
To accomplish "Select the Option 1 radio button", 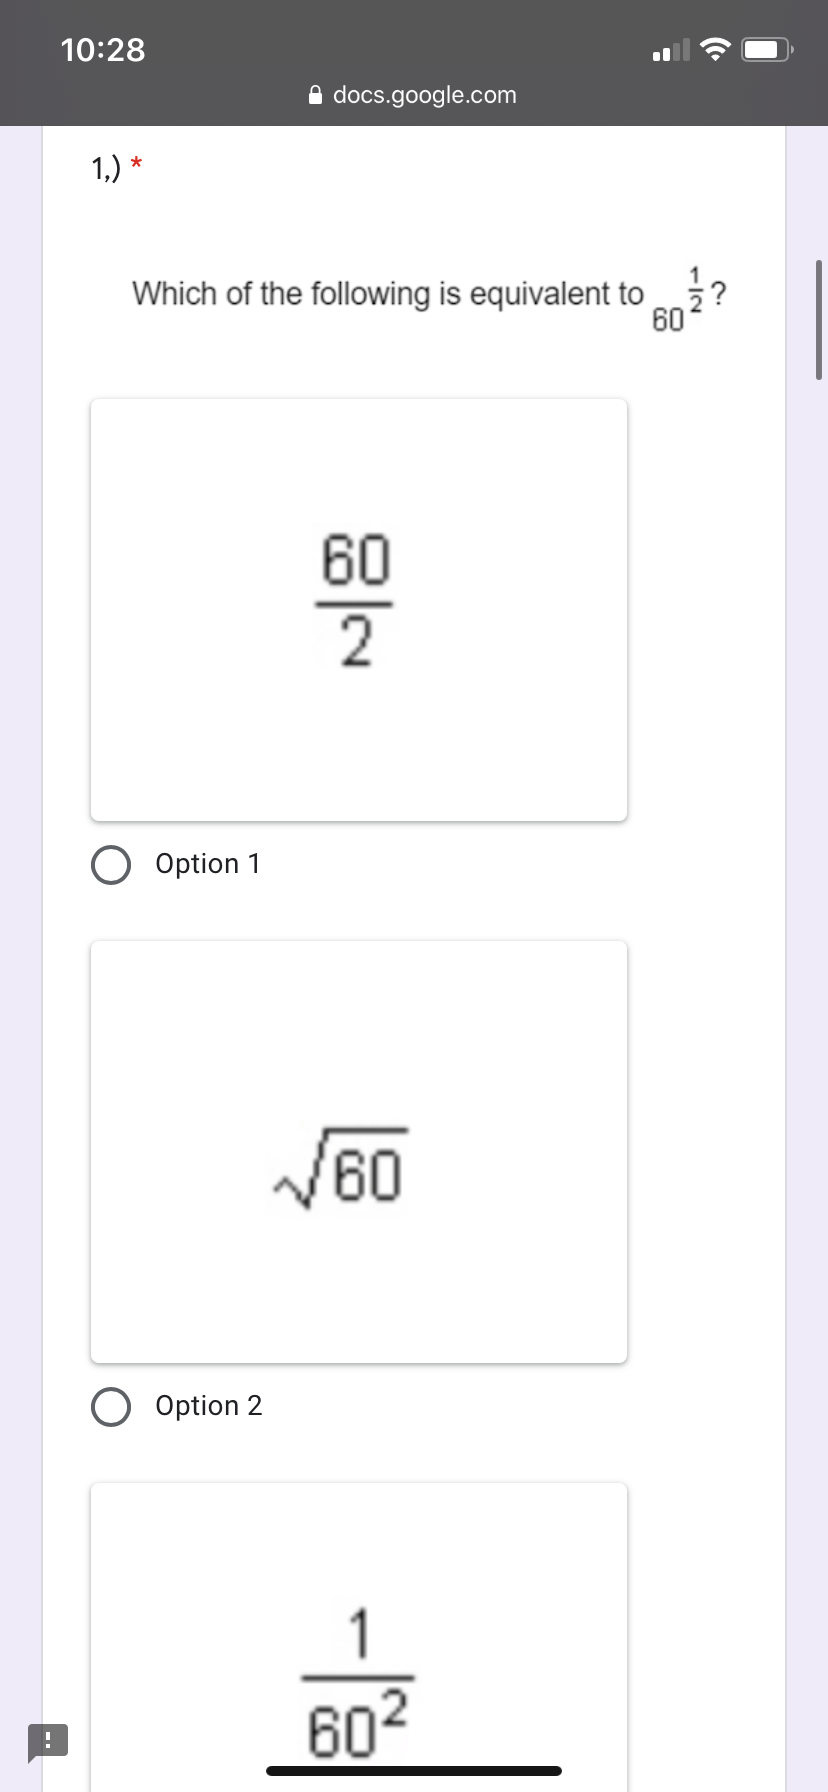I will tap(110, 864).
